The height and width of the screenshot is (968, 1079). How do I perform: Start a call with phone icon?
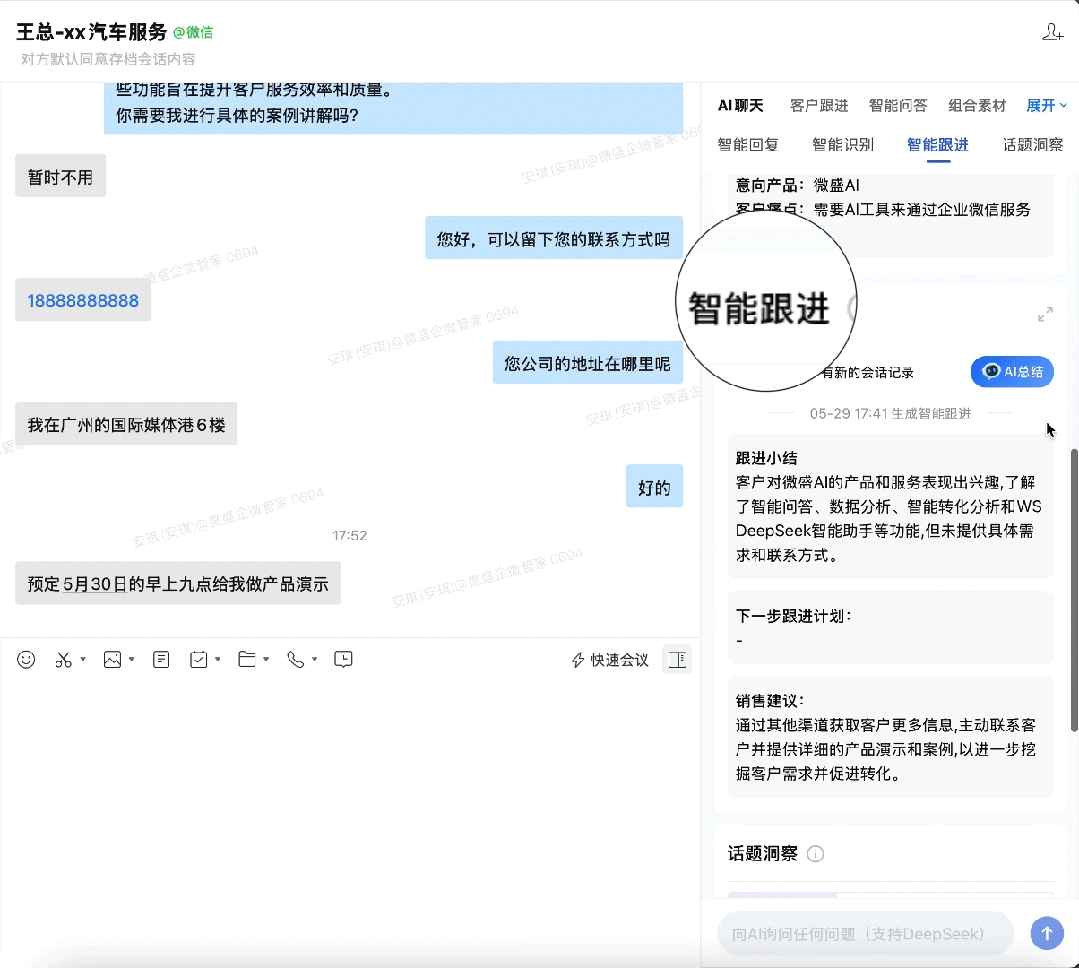click(295, 660)
